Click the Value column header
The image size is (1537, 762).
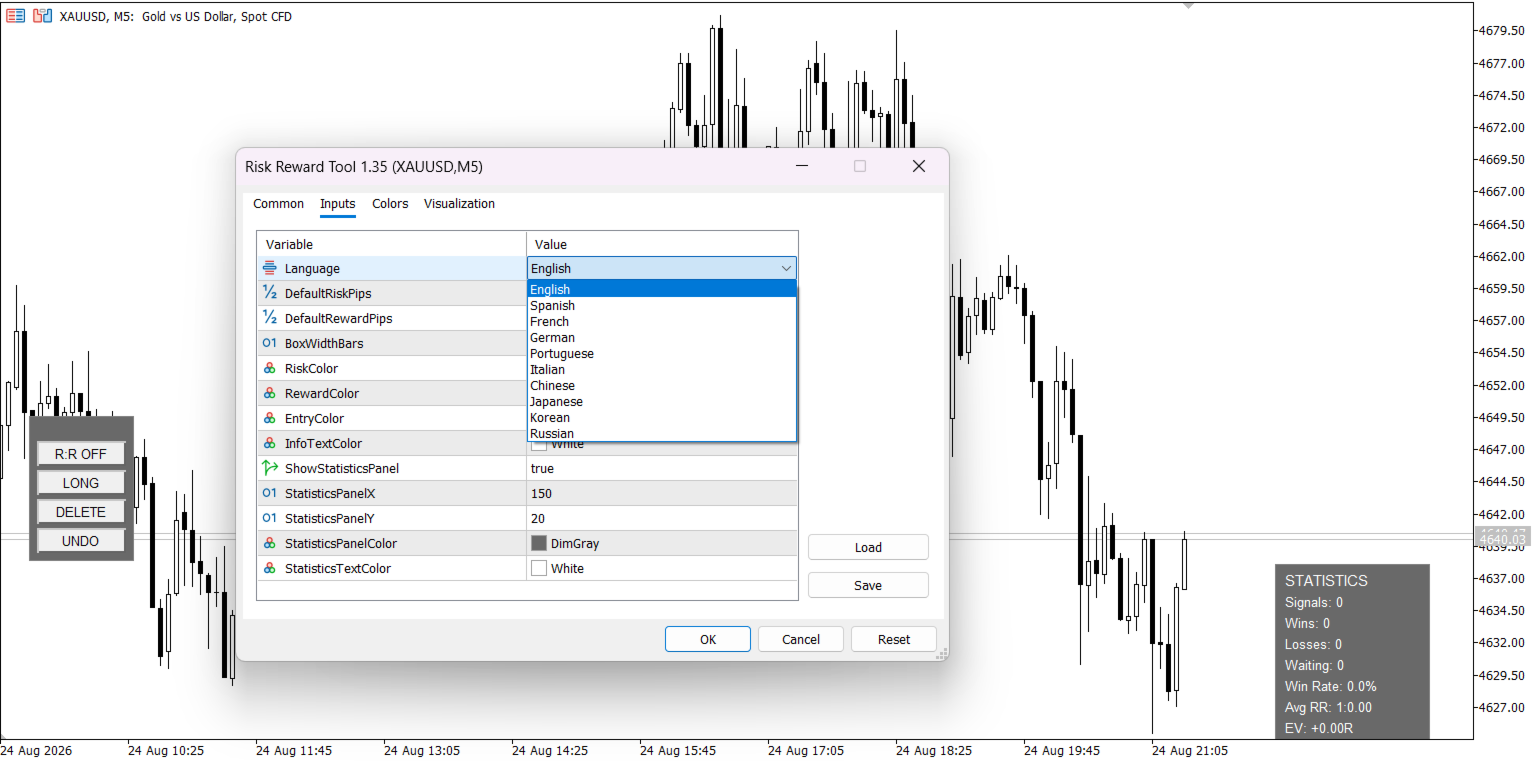(662, 244)
